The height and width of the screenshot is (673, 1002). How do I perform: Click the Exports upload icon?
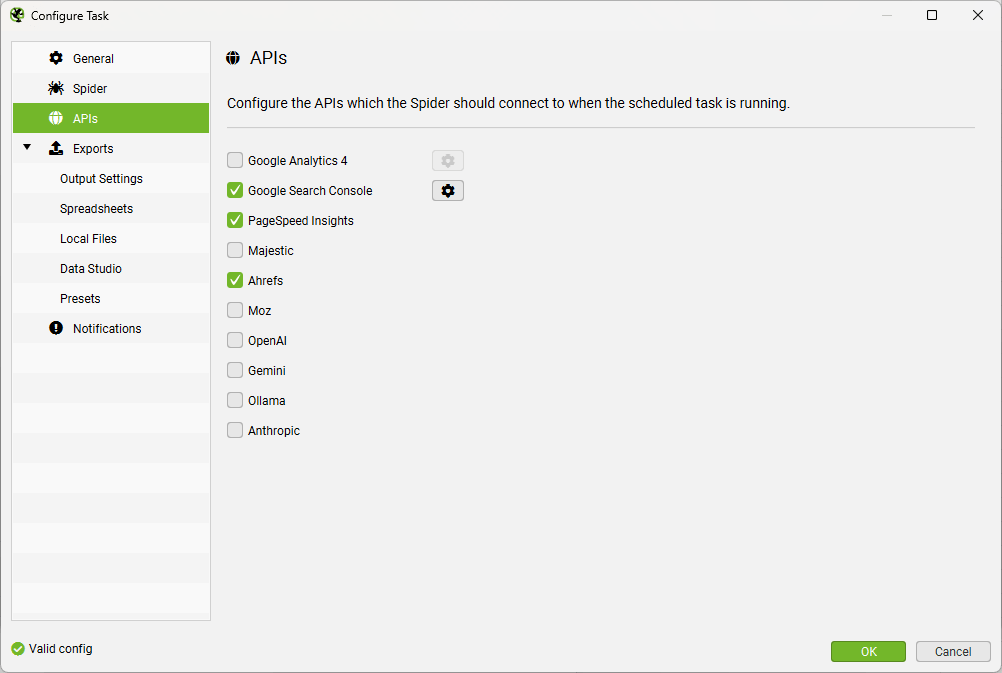point(56,148)
